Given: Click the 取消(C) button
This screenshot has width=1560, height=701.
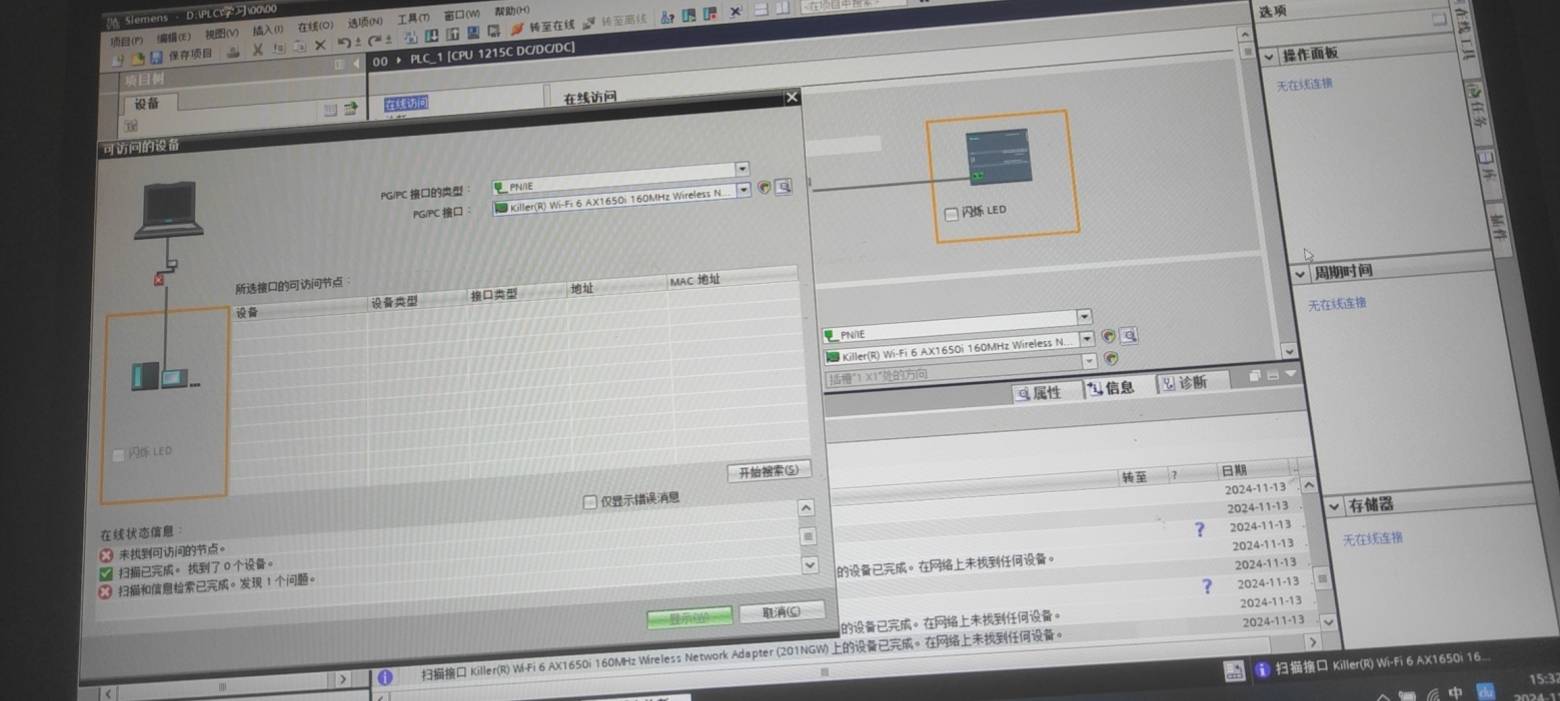Looking at the screenshot, I should pos(782,612).
